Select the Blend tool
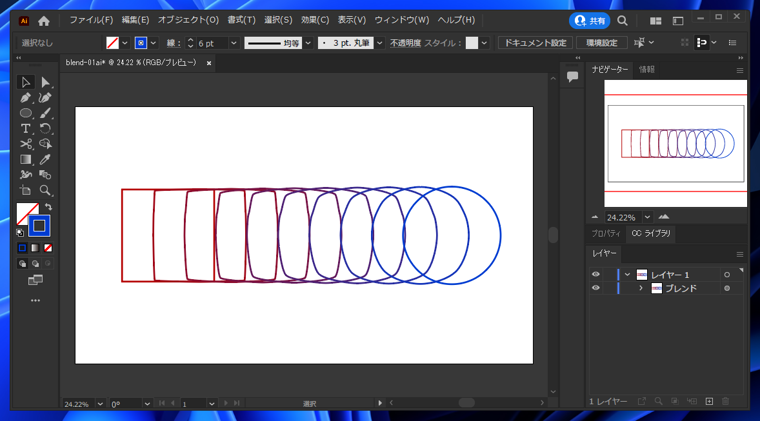Viewport: 760px width, 421px height. tap(45, 175)
